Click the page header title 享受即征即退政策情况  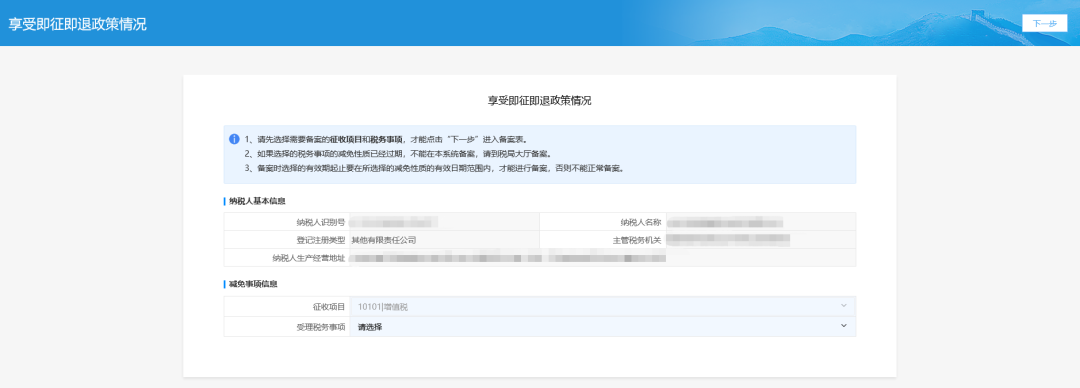(77, 23)
